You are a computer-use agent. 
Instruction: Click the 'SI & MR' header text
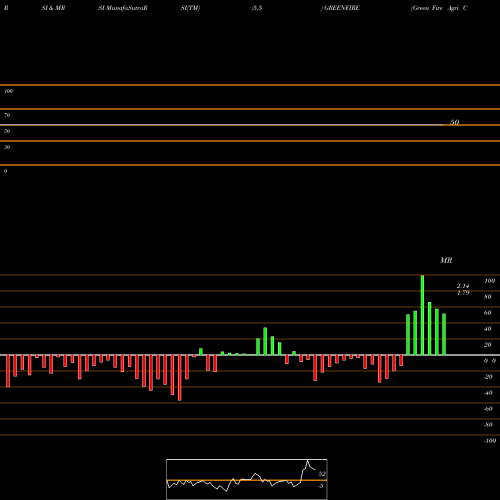(x=53, y=8)
